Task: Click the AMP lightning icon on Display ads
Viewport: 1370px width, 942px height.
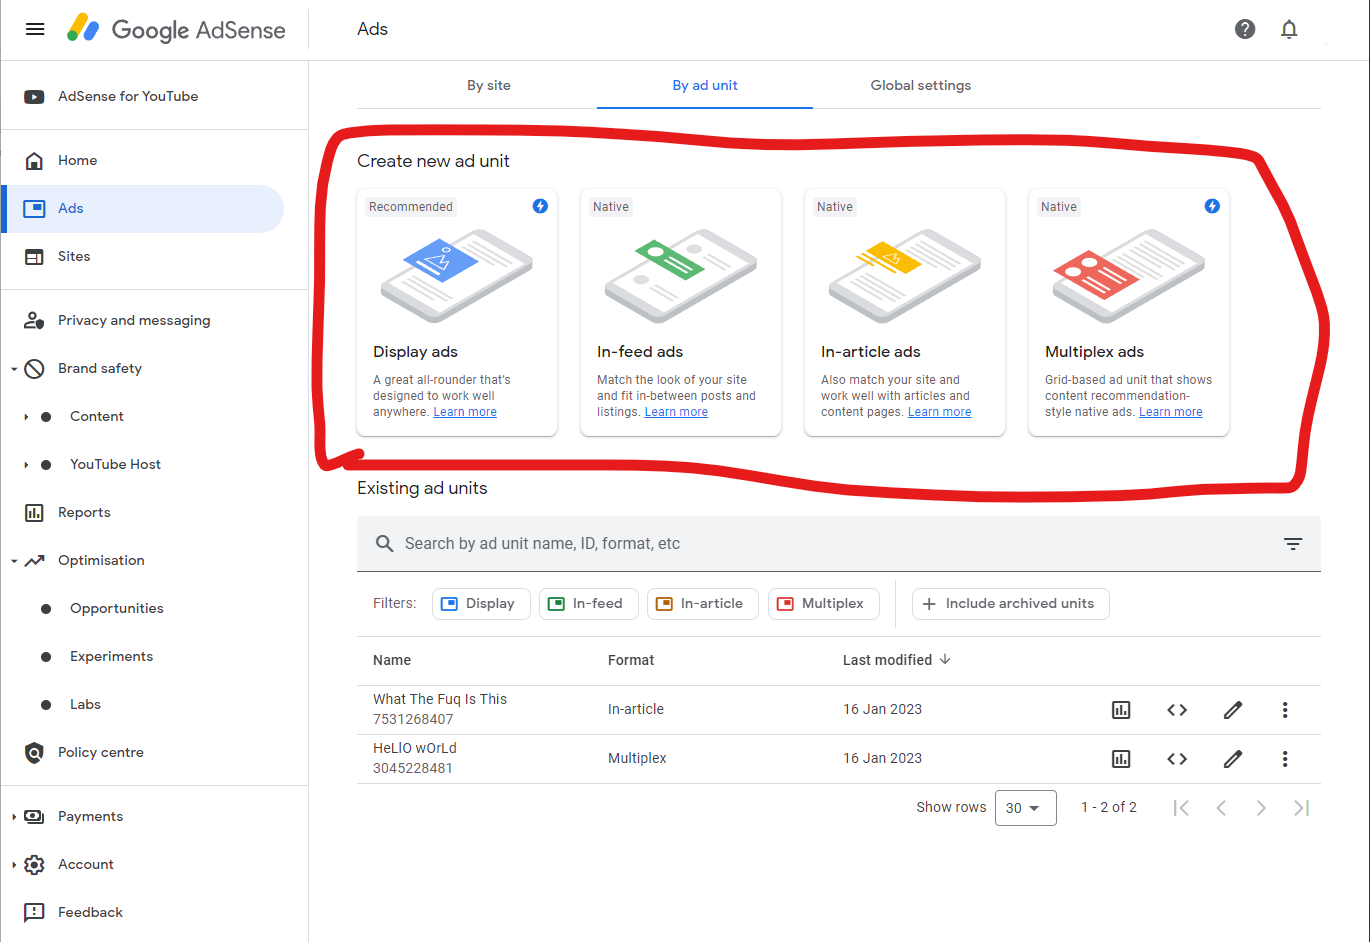Action: pyautogui.click(x=540, y=206)
